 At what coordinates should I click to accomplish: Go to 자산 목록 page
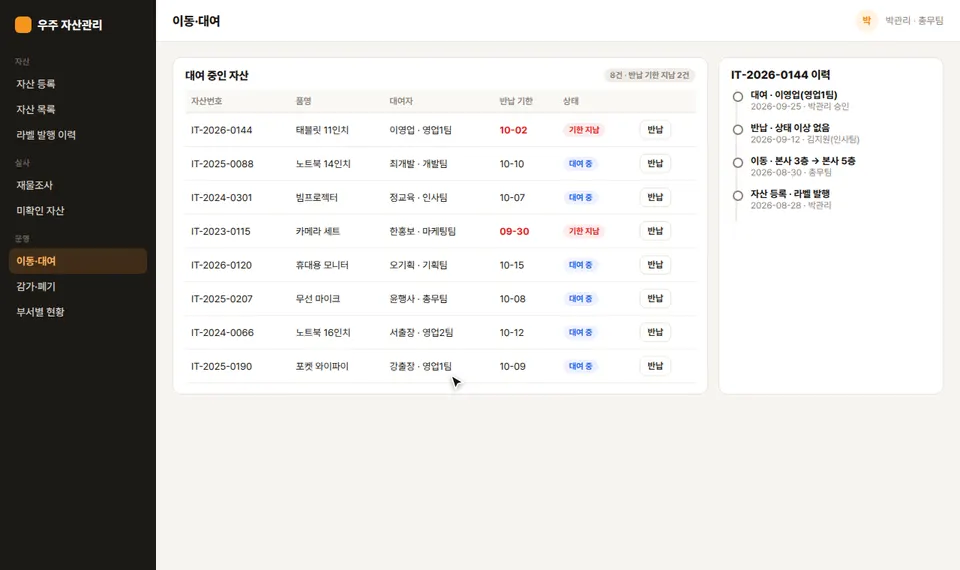pyautogui.click(x=78, y=110)
